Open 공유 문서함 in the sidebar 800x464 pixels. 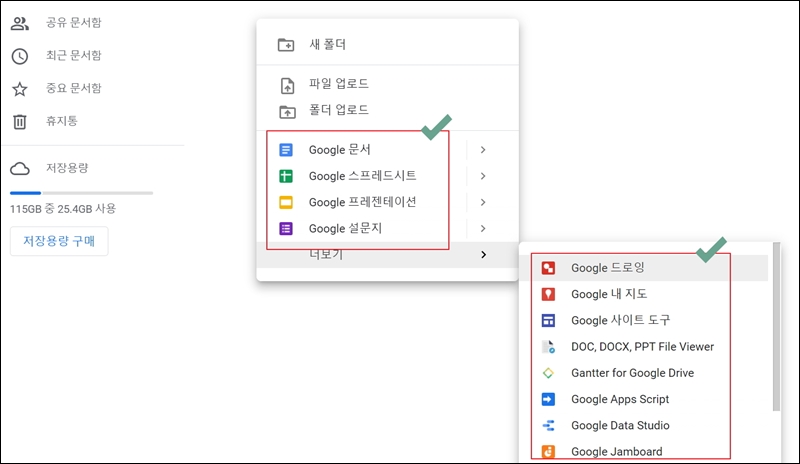point(73,22)
